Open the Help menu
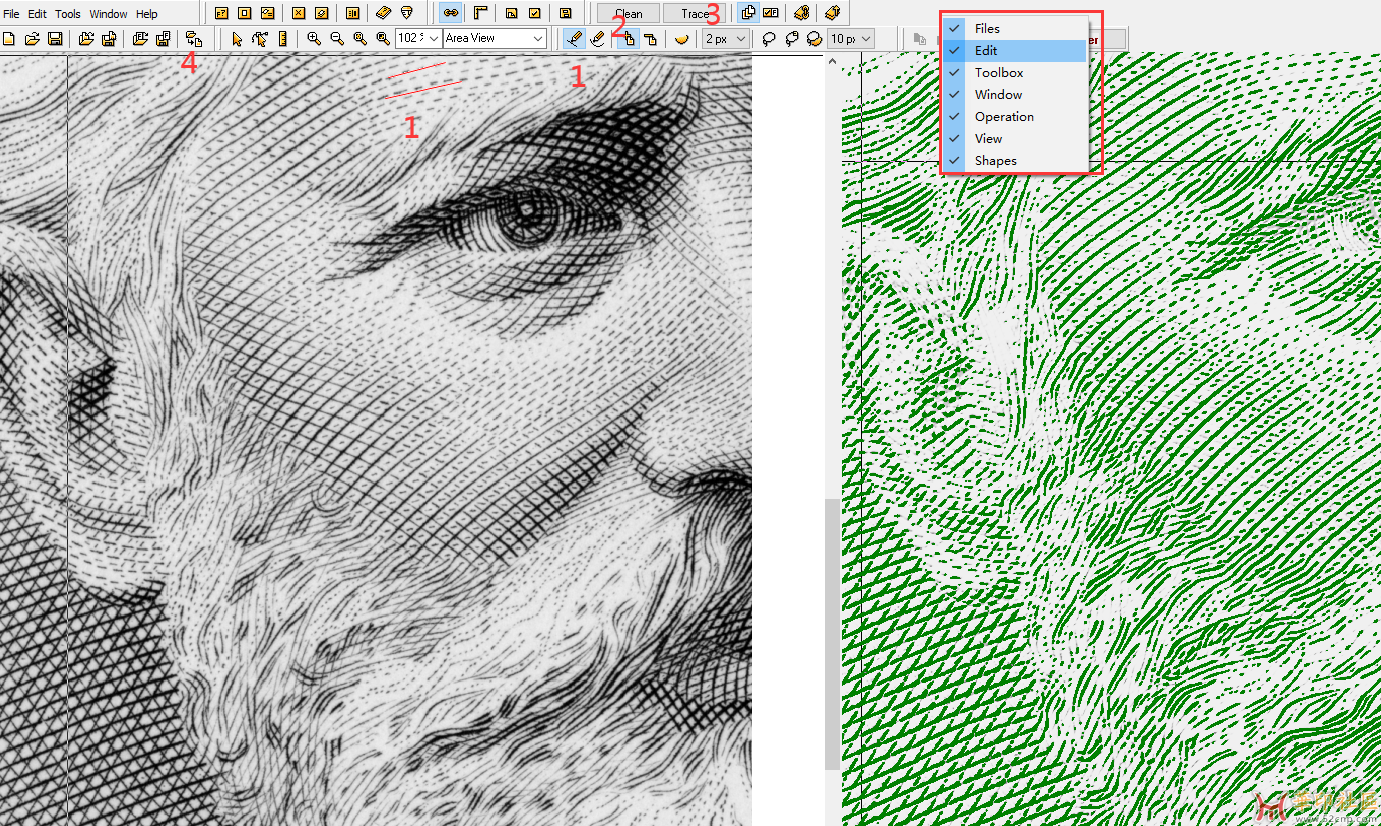1381x826 pixels. pos(147,14)
